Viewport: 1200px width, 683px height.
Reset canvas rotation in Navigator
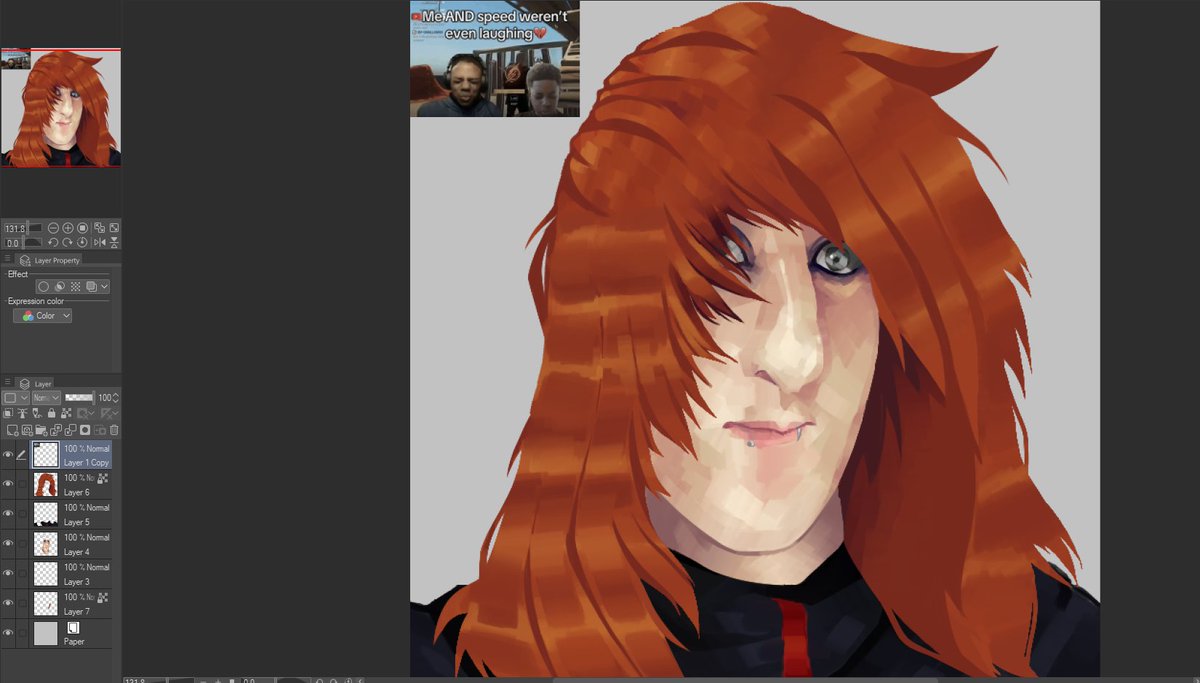[82, 243]
